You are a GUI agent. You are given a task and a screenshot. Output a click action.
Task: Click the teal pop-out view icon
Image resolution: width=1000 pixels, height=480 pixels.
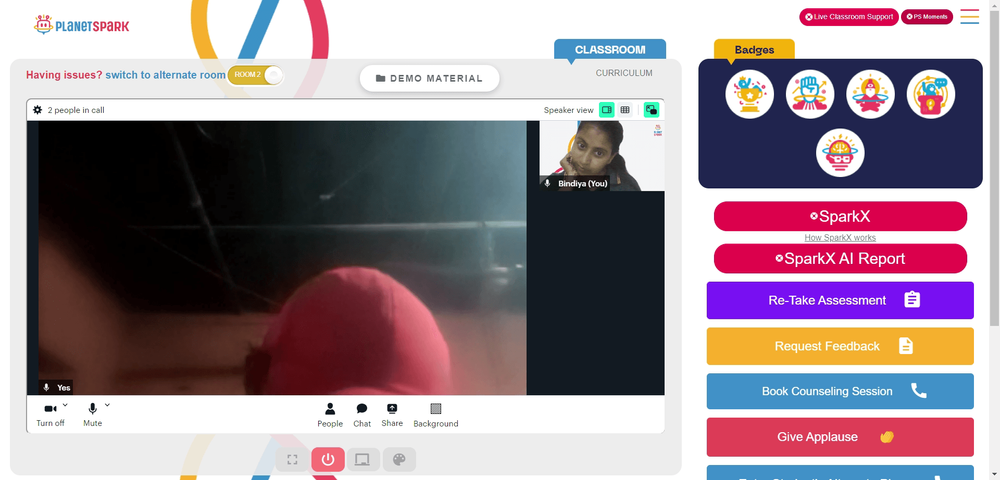click(651, 110)
